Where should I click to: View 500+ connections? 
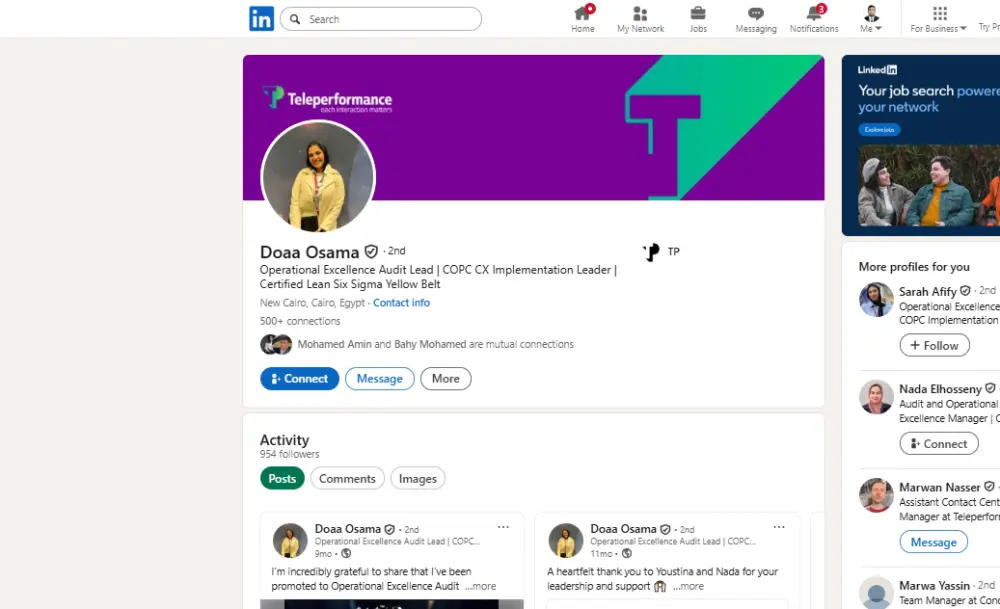[x=300, y=321]
